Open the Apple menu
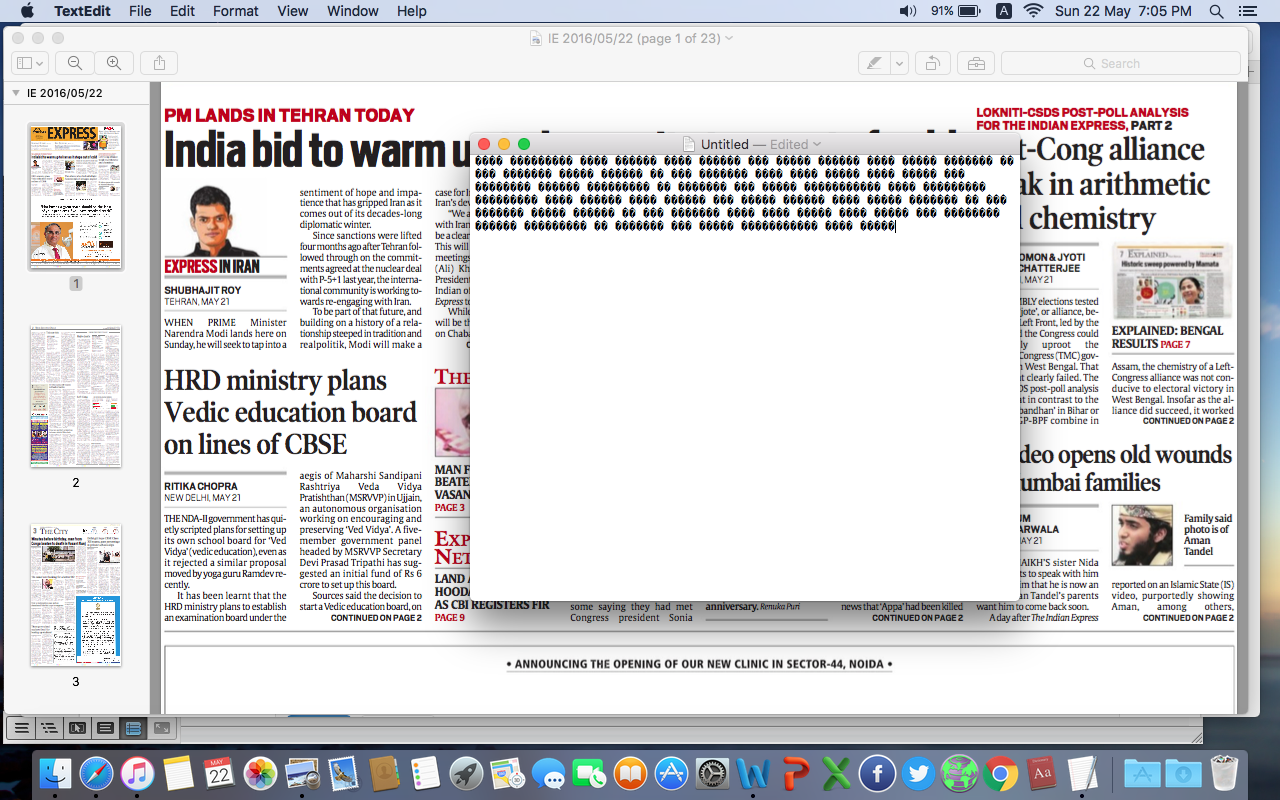 pos(27,11)
